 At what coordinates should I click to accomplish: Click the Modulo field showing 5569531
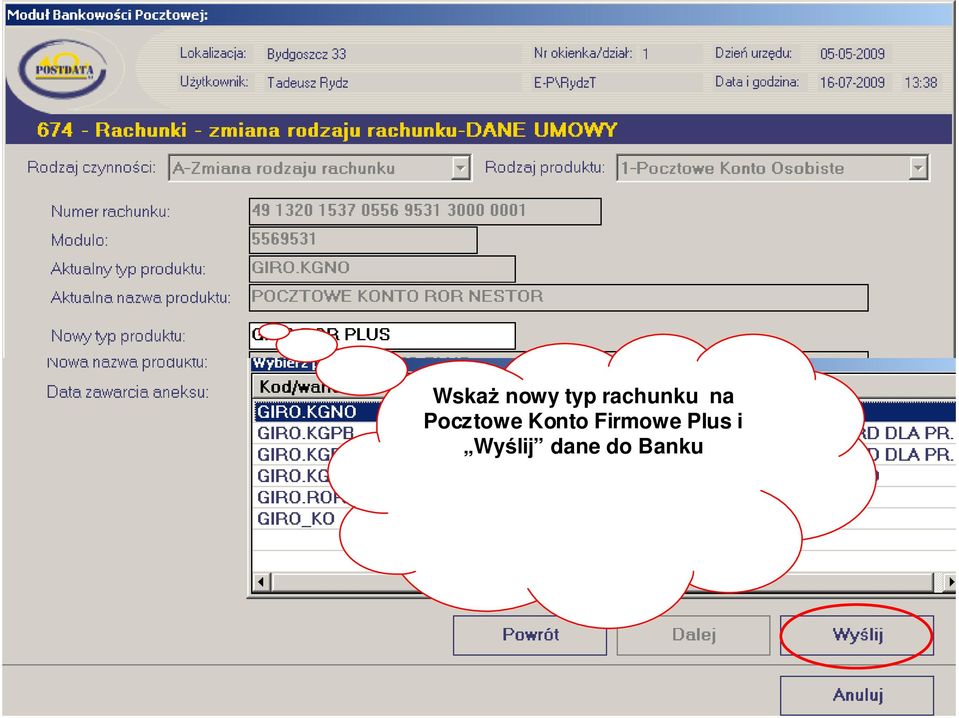pos(363,240)
